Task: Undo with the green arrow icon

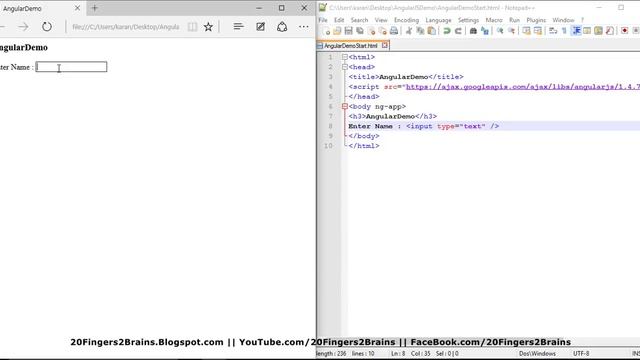Action: coord(447,31)
